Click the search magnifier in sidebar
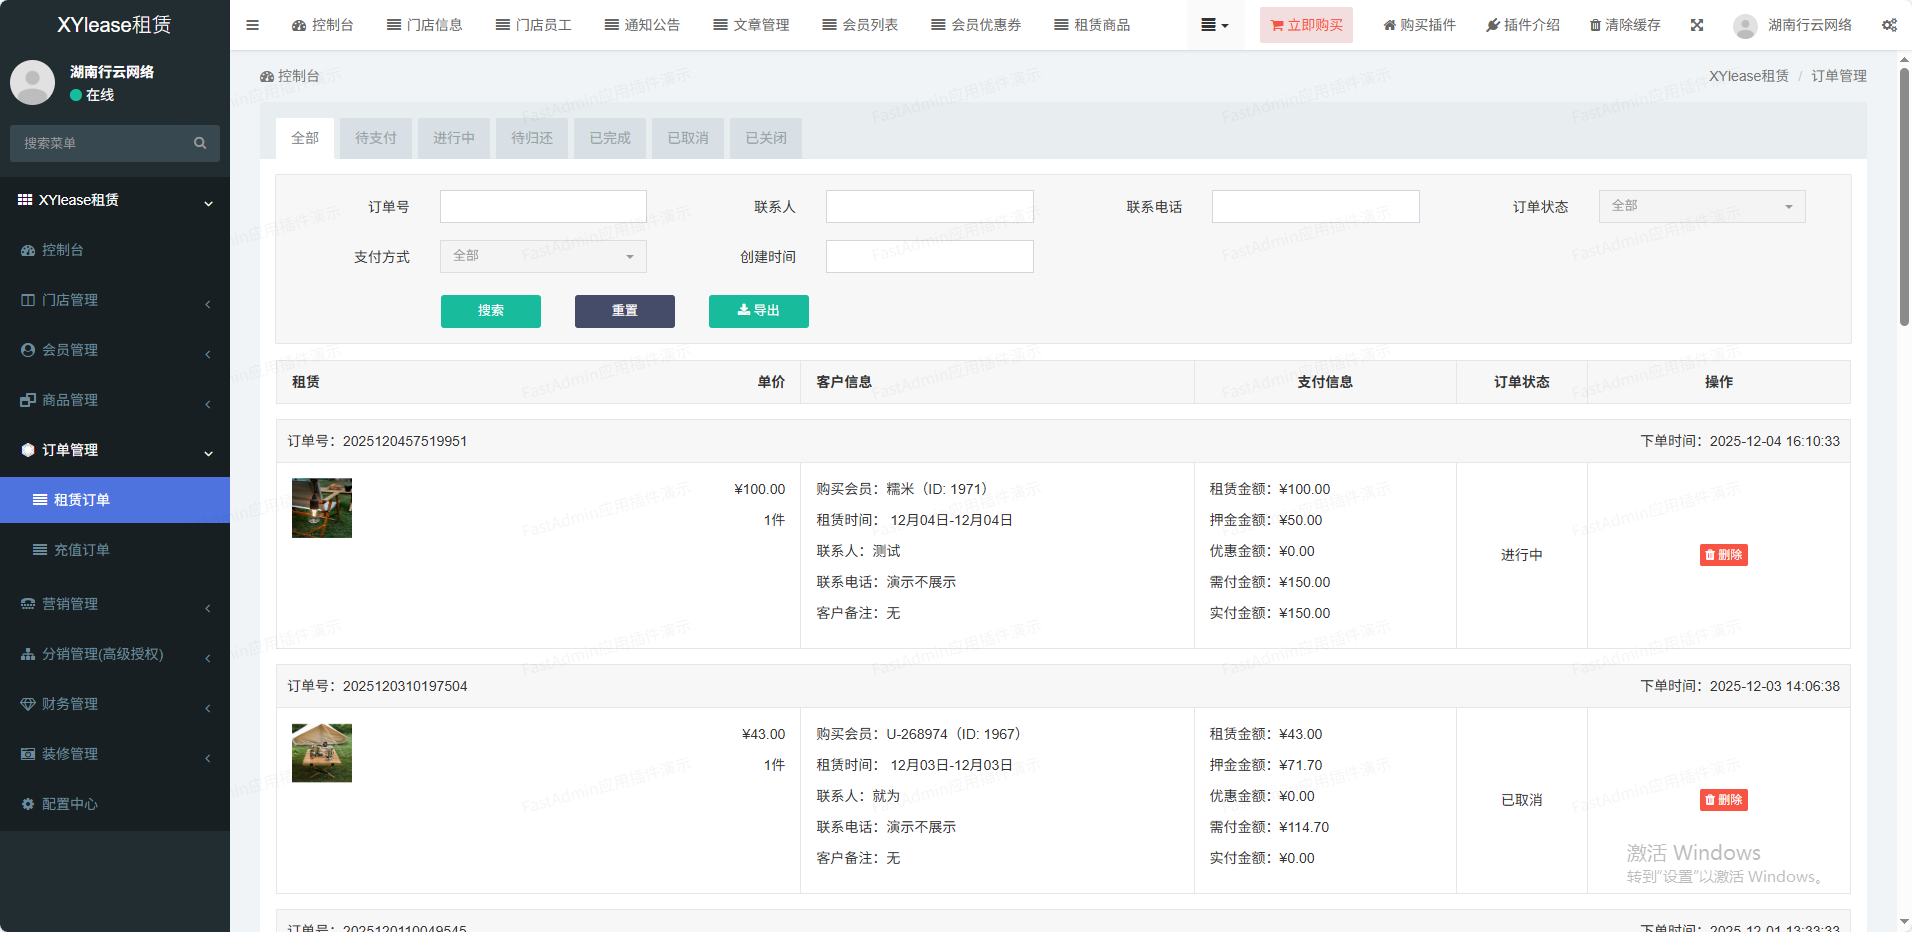The image size is (1912, 932). coord(200,143)
